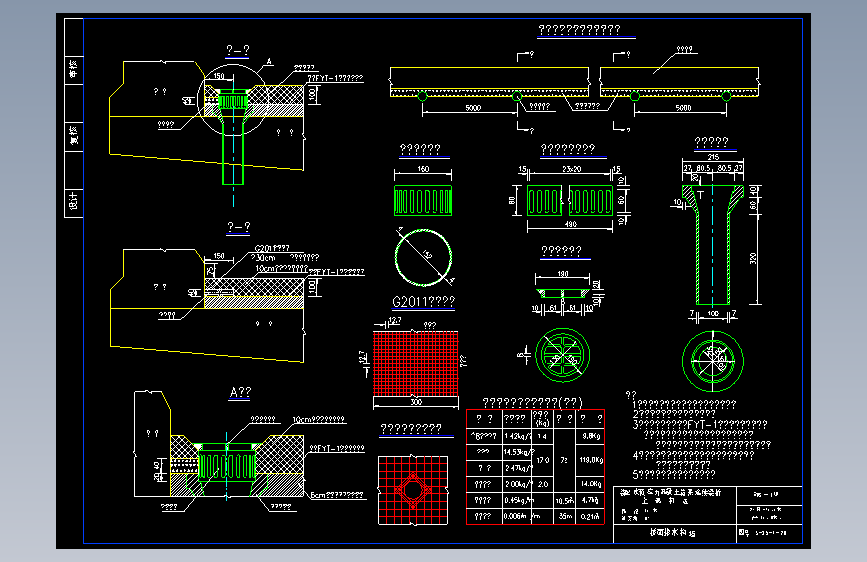Select the "10.5m" quantity cell
This screenshot has width=867, height=562.
pos(564,501)
